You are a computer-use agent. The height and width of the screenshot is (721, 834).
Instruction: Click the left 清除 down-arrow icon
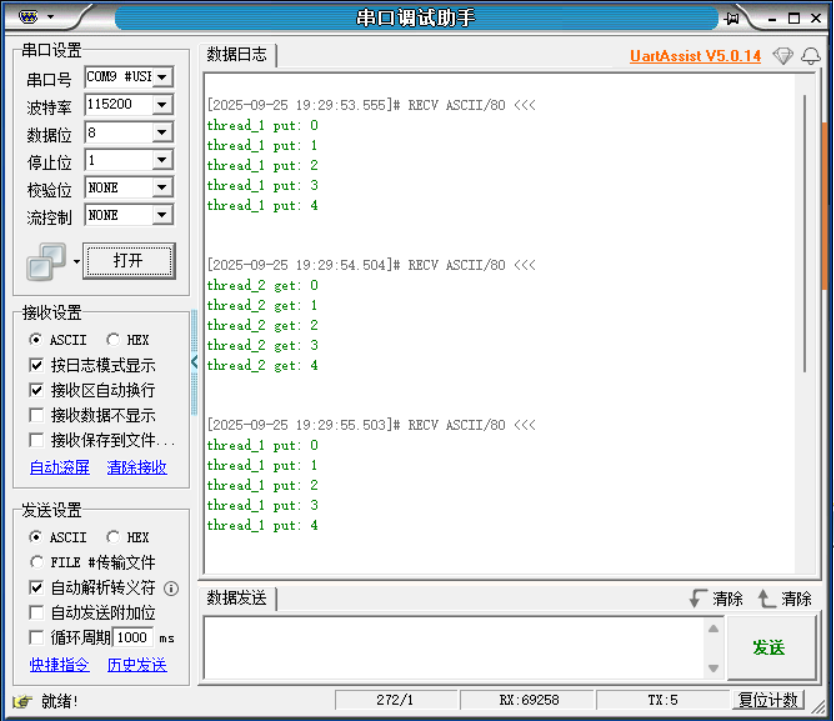click(697, 598)
